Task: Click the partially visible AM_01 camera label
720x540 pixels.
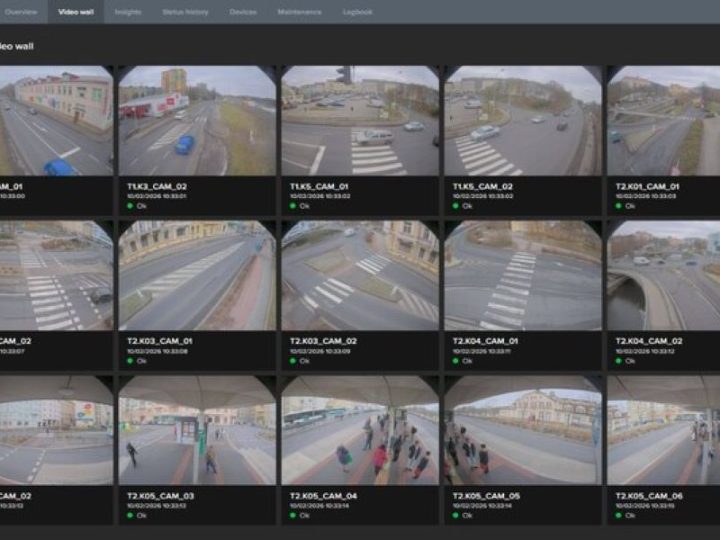Action: pyautogui.click(x=11, y=186)
